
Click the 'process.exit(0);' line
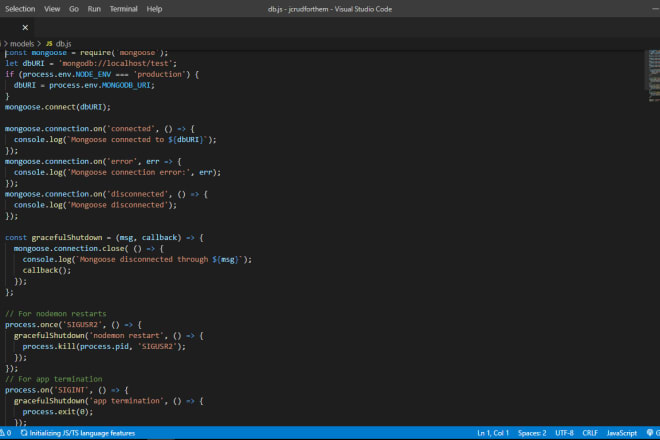(x=58, y=412)
